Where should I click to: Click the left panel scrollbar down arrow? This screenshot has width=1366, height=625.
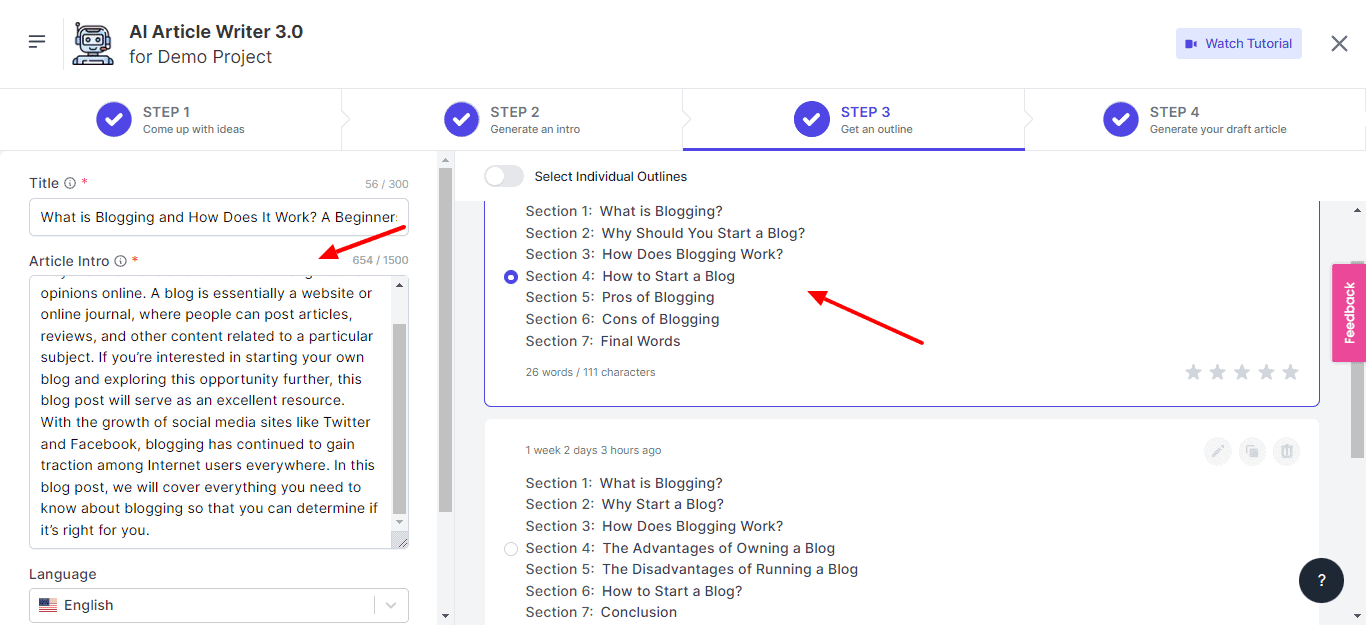point(445,616)
